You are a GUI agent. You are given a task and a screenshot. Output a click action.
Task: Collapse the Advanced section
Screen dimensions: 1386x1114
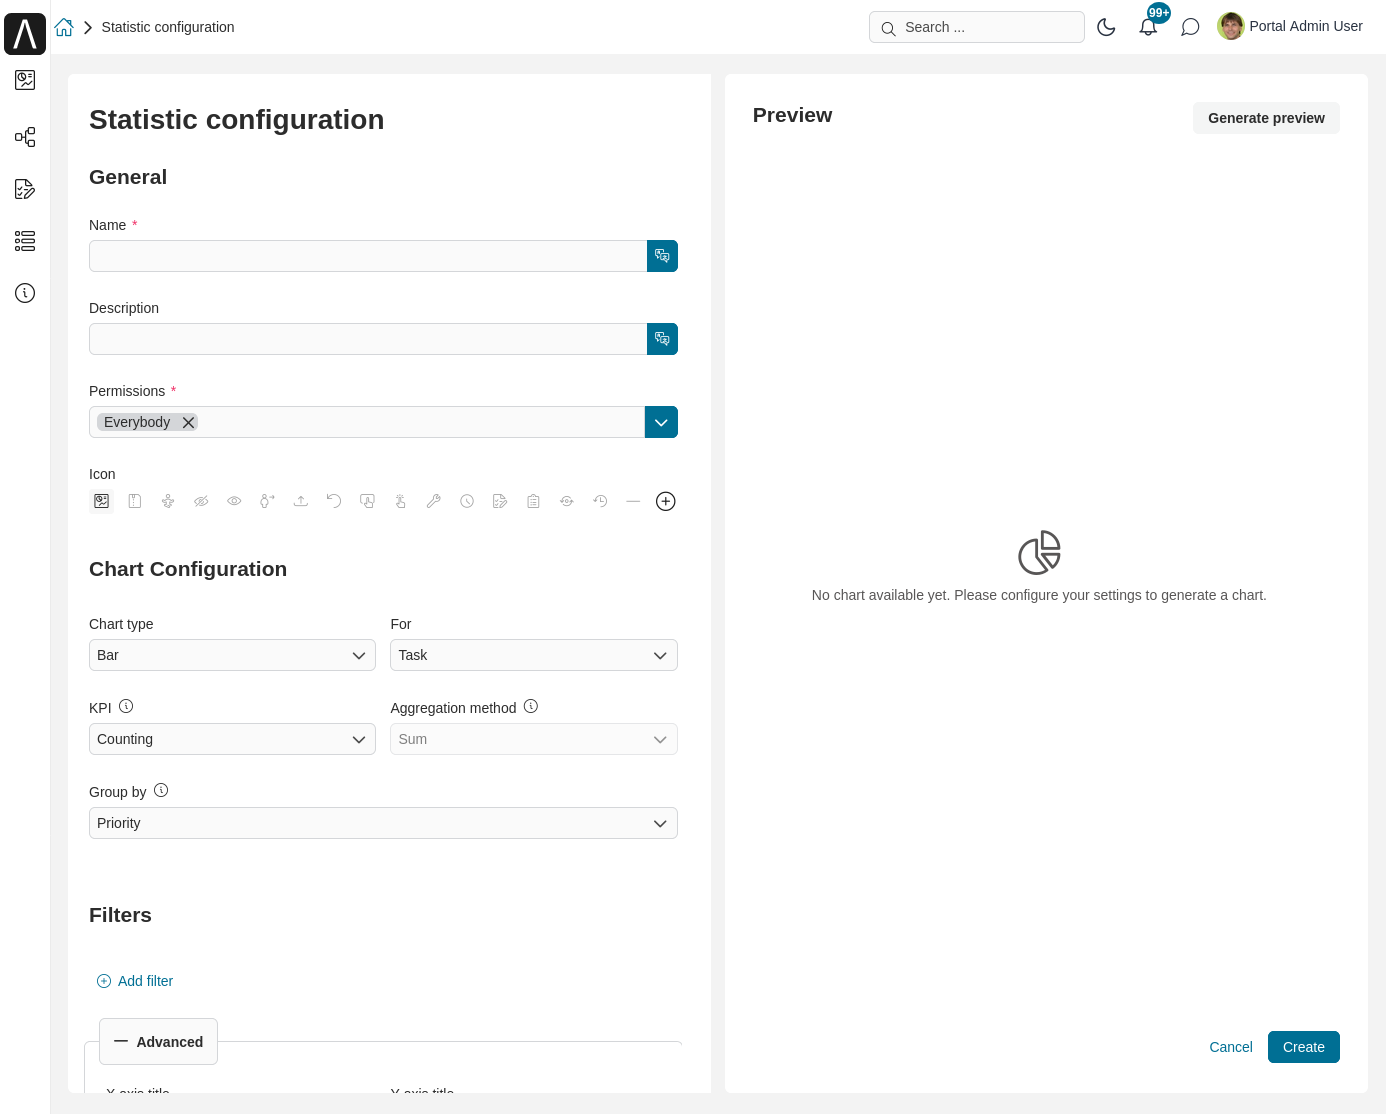158,1041
